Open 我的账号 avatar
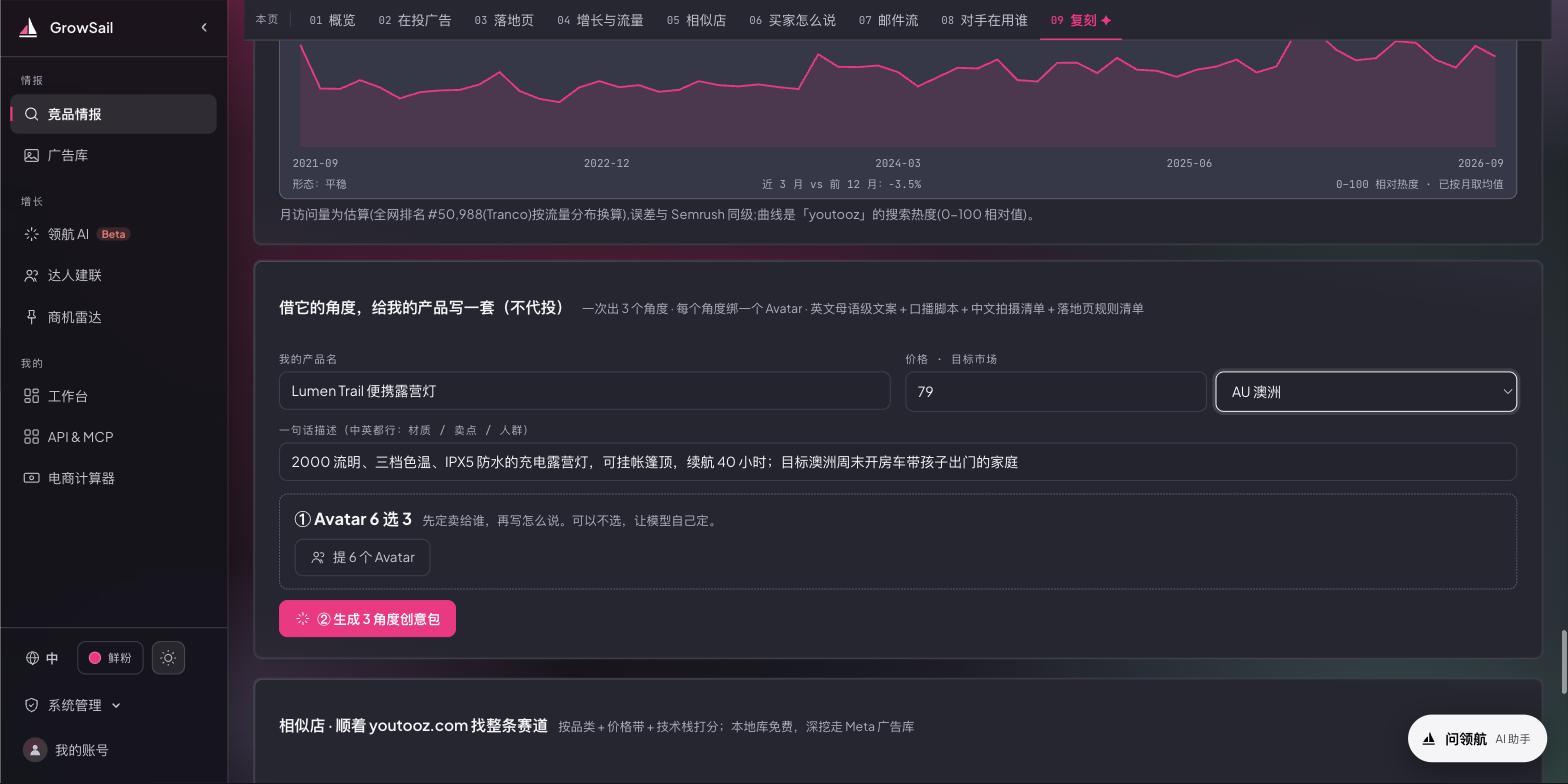 pos(35,750)
